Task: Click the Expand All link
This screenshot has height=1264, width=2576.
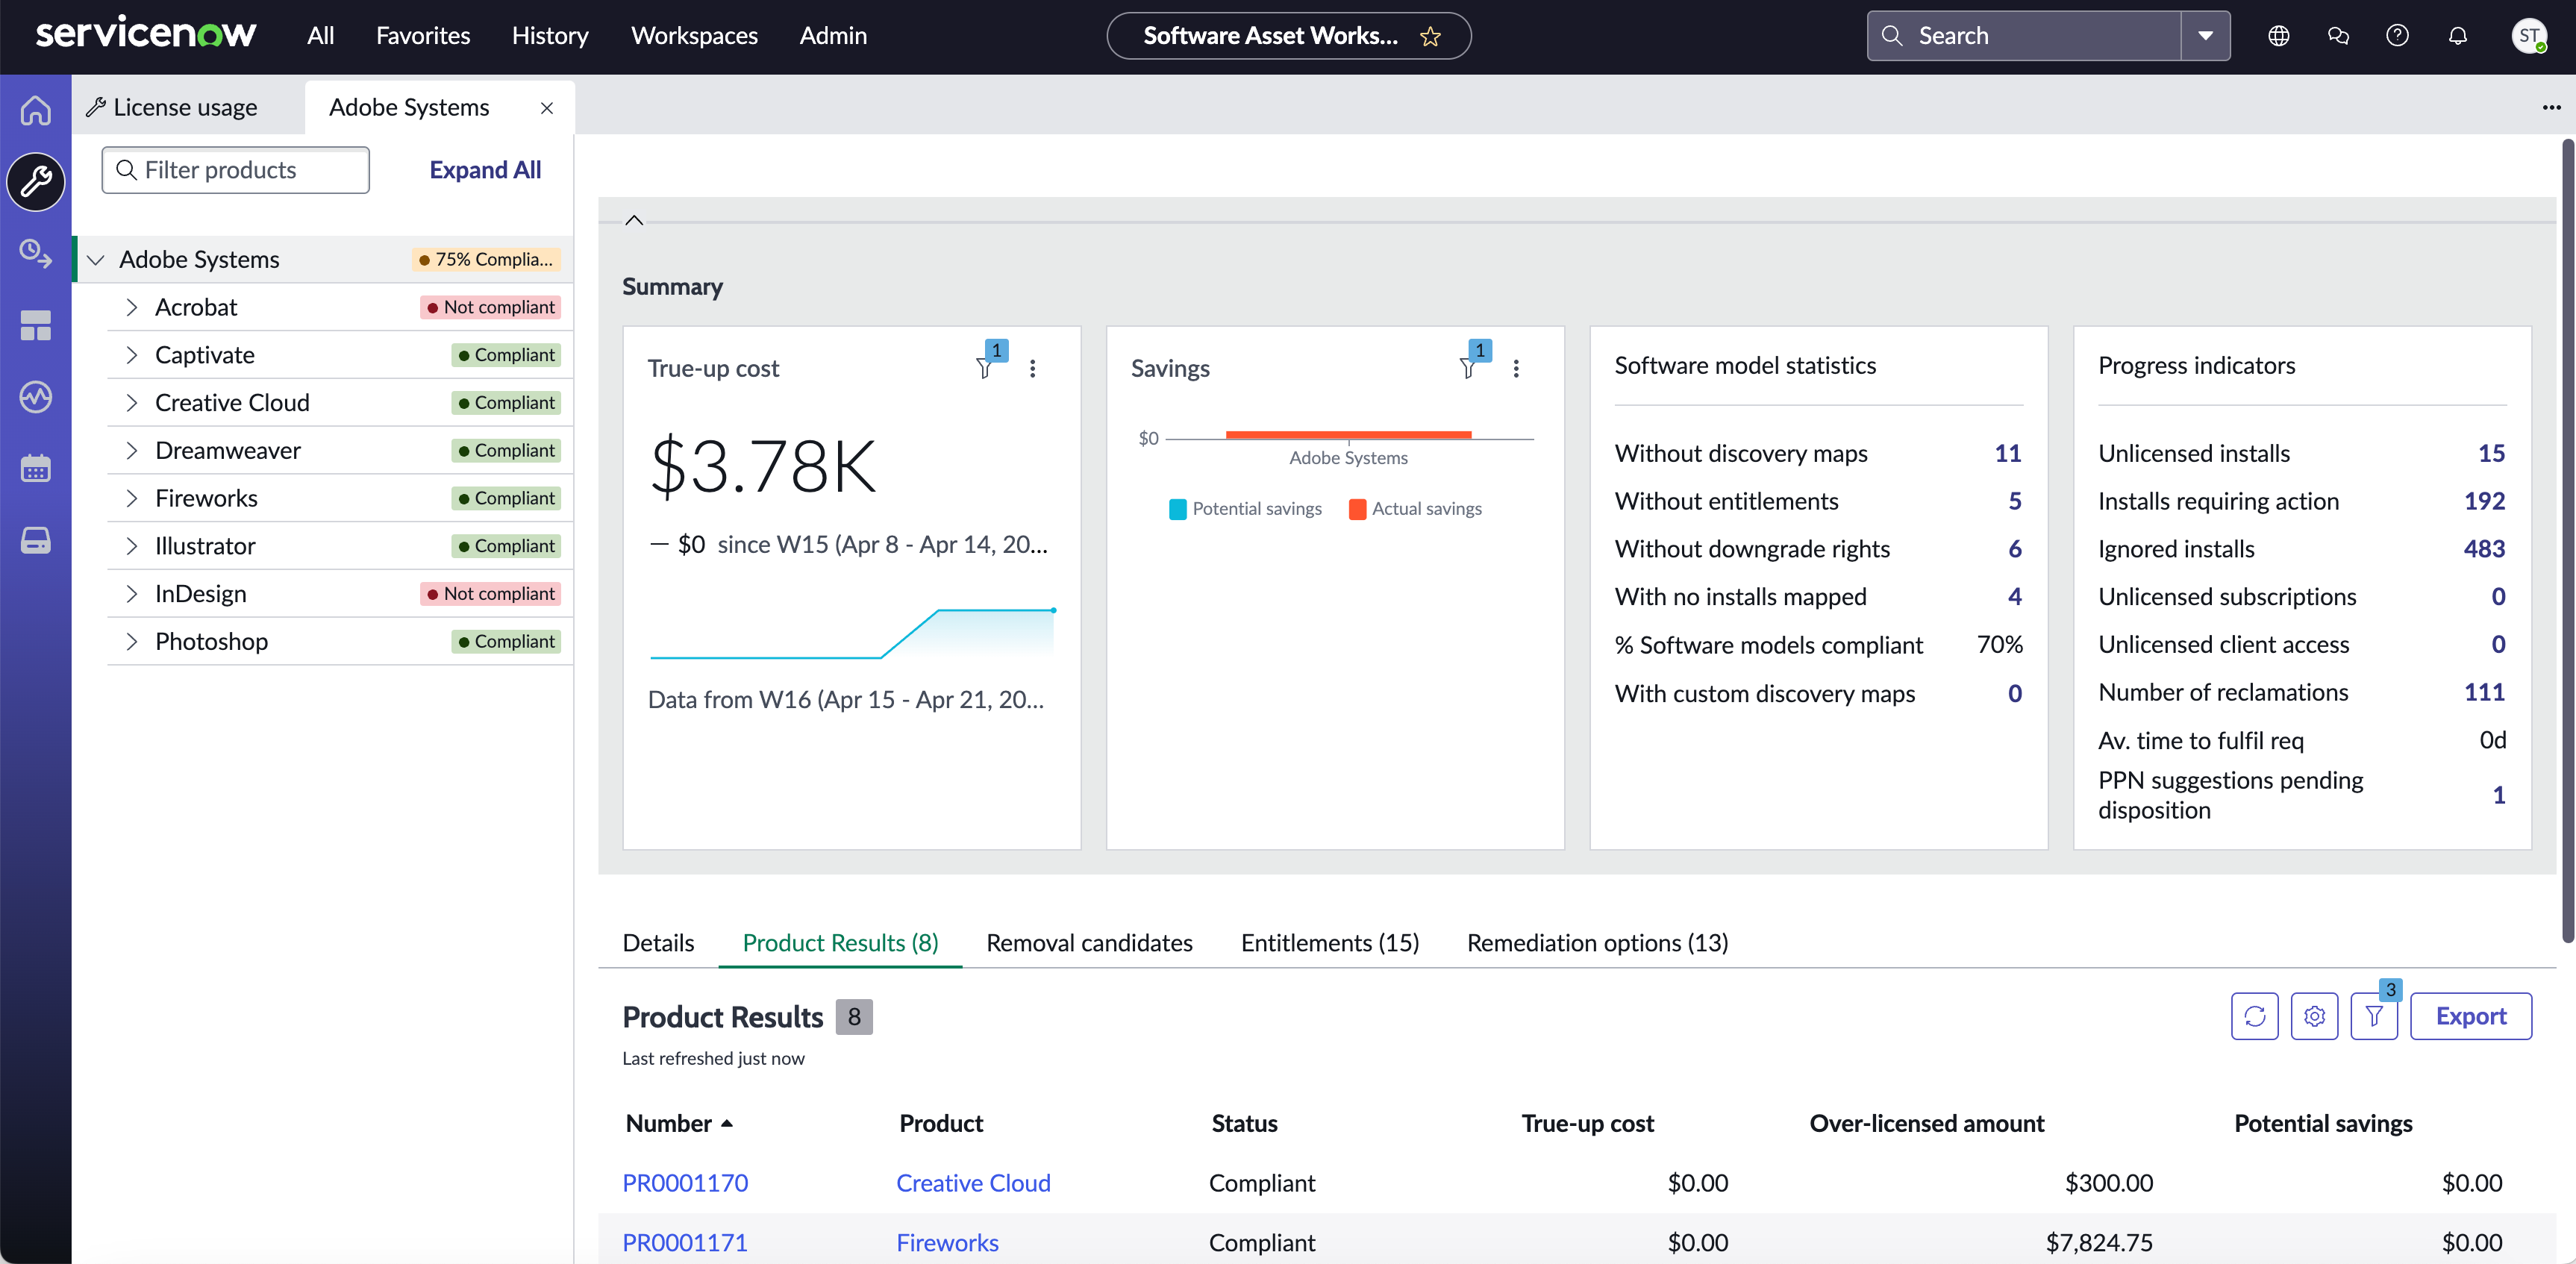Action: (485, 170)
